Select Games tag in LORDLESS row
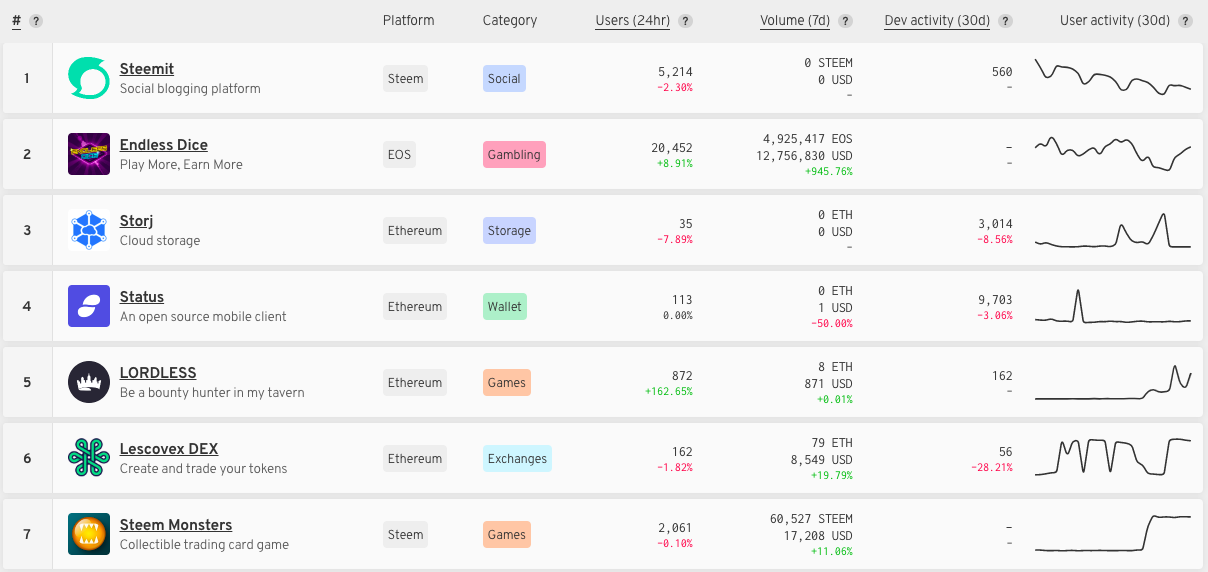This screenshot has width=1208, height=572. tap(506, 383)
